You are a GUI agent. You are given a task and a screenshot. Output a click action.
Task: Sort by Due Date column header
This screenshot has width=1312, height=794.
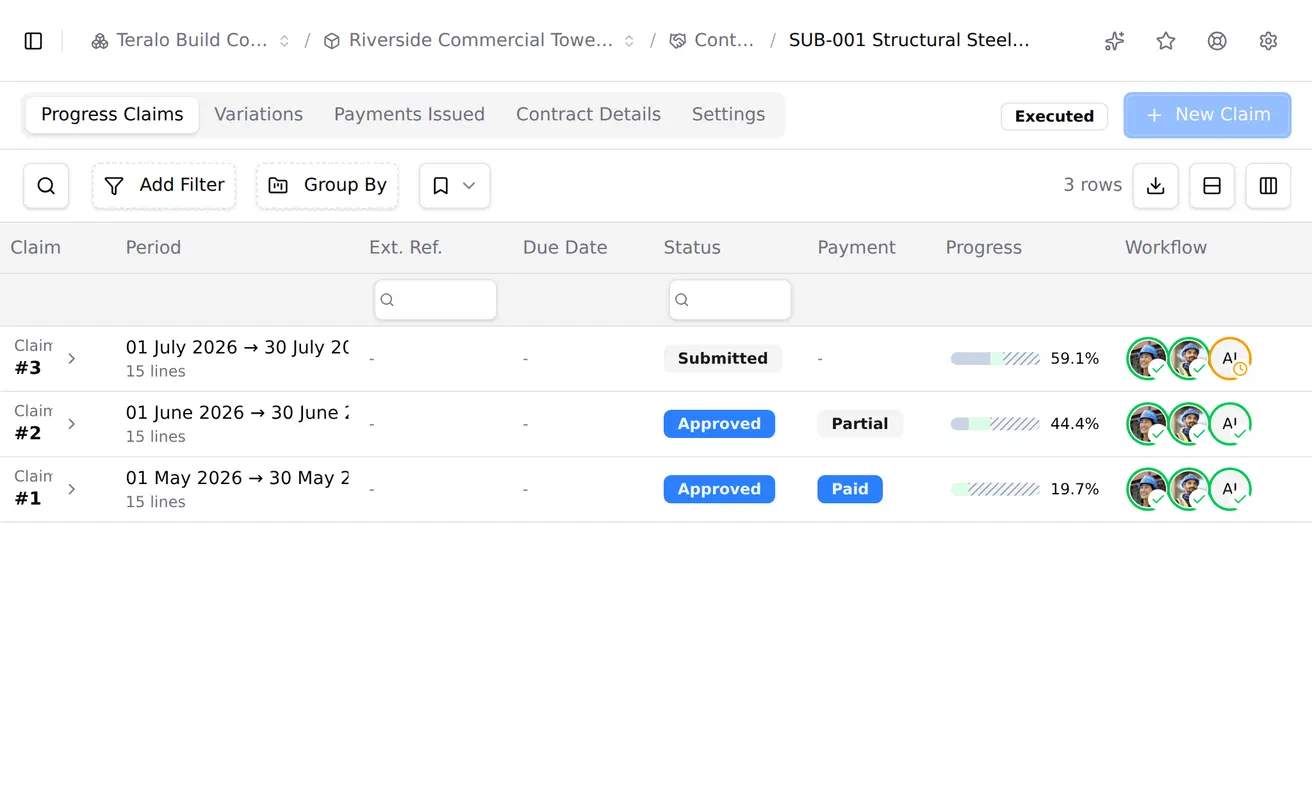(x=565, y=248)
